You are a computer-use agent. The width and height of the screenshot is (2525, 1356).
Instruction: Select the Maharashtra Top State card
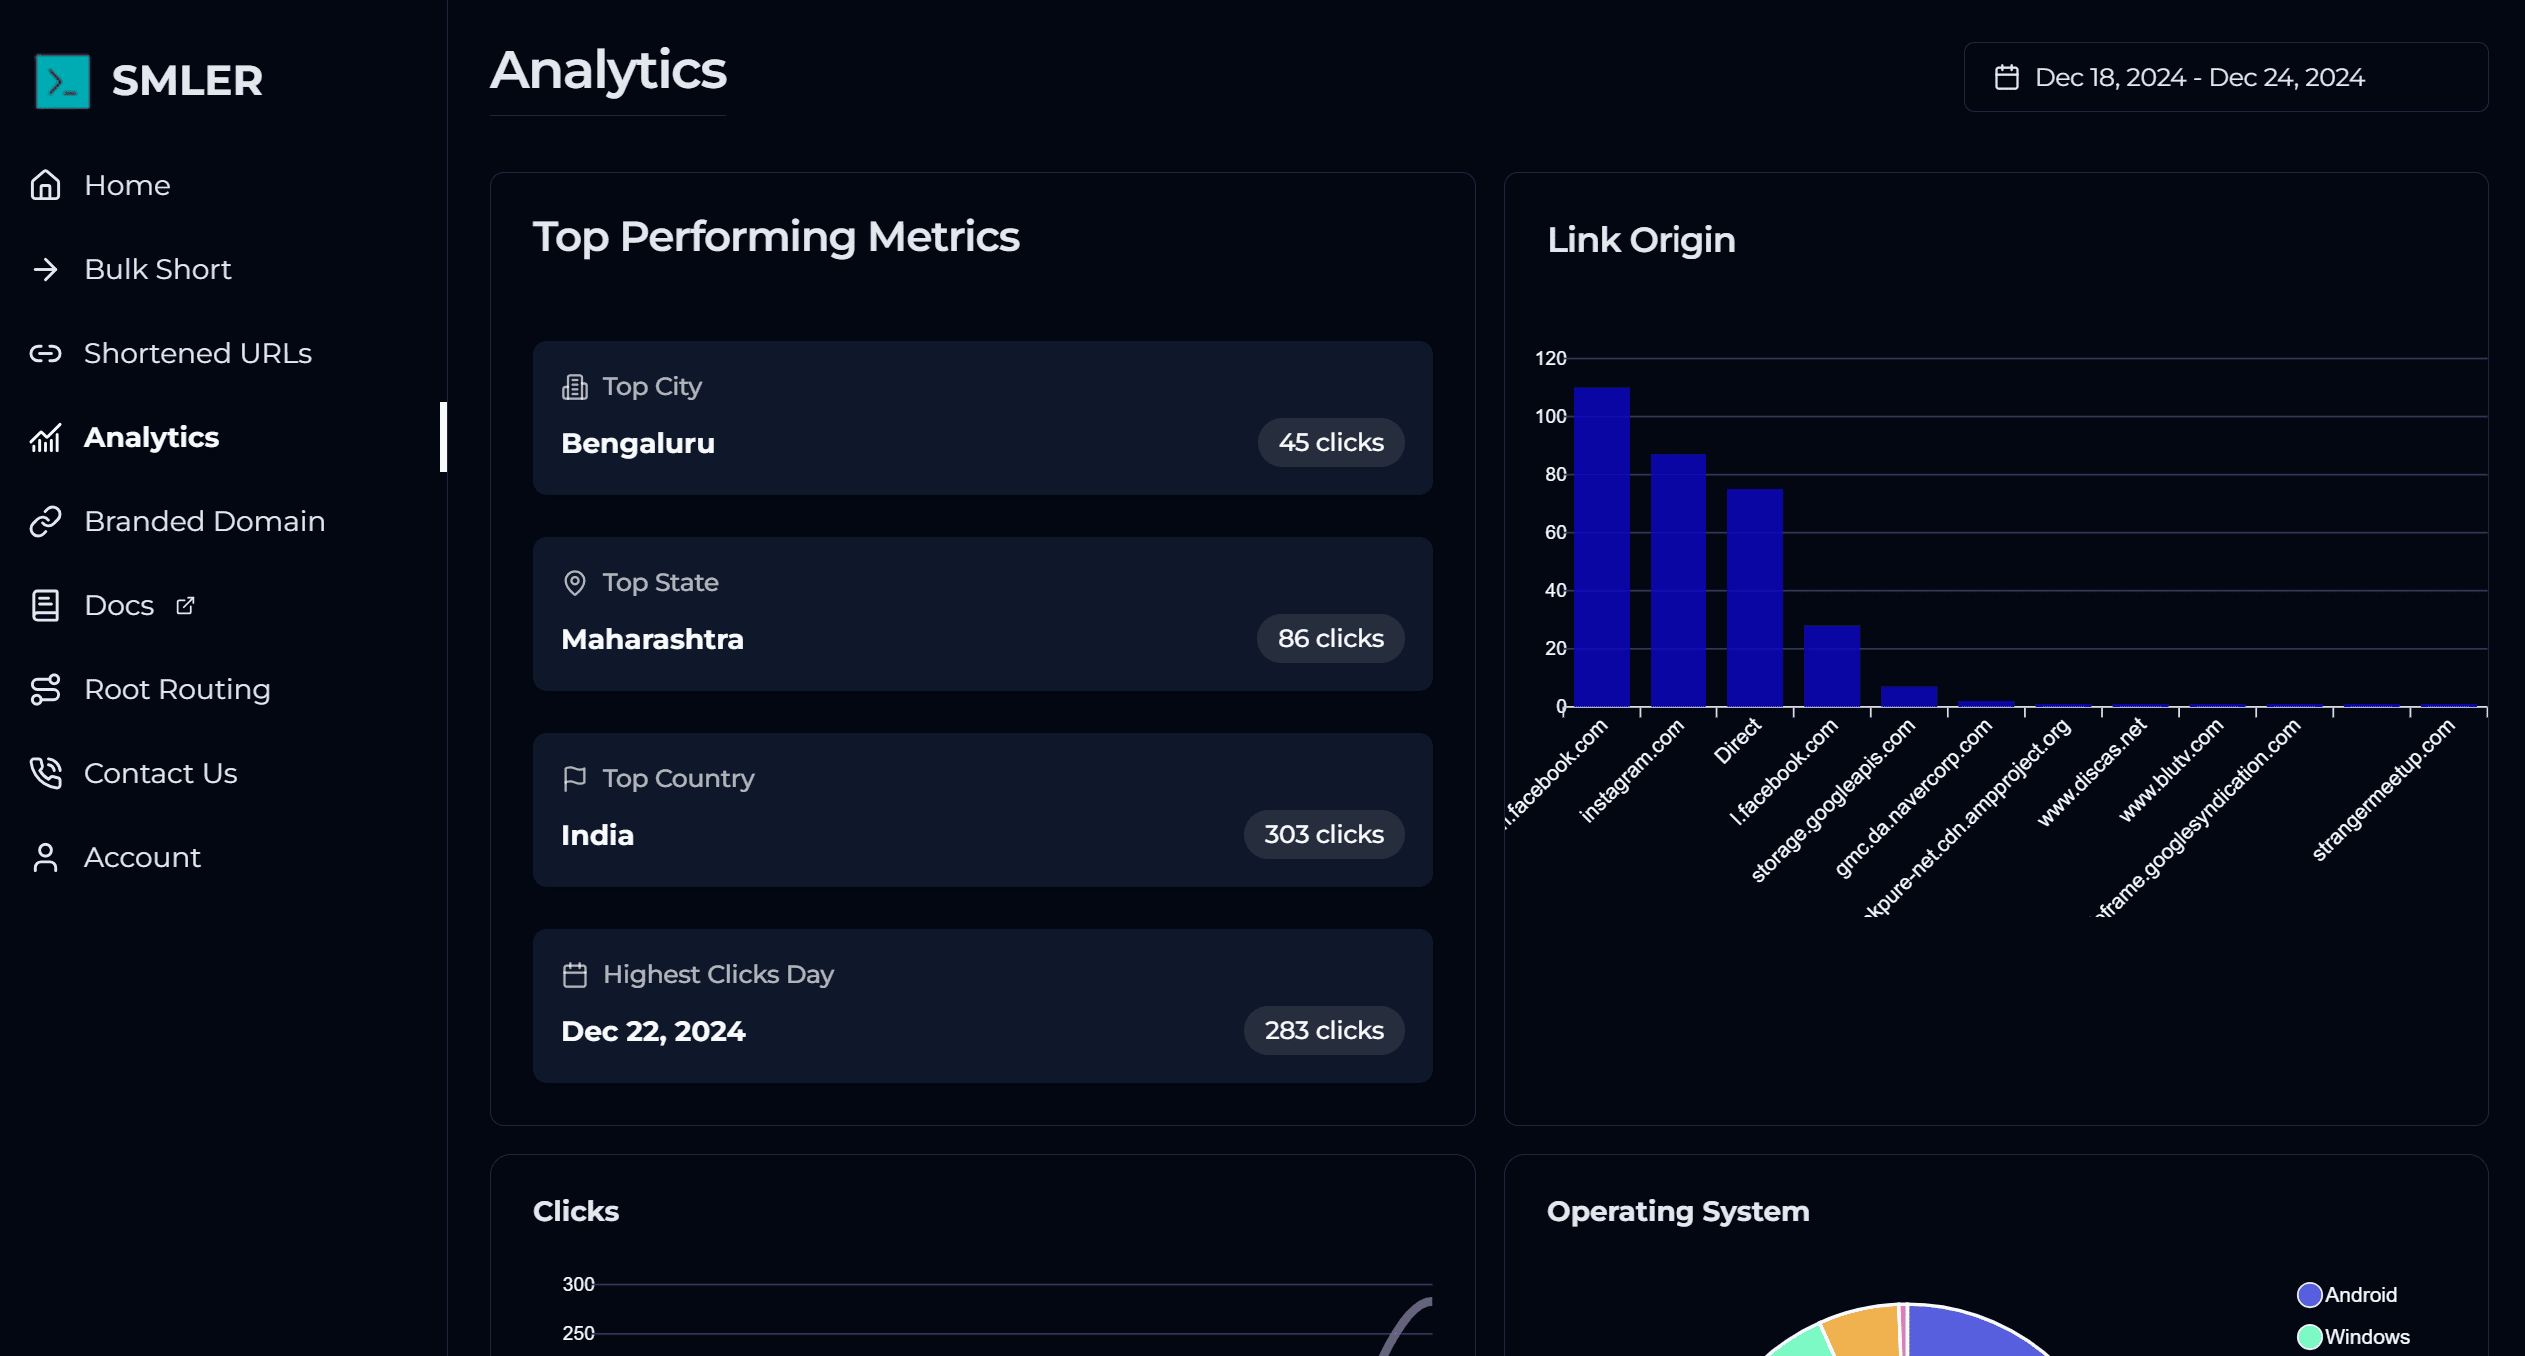click(982, 614)
